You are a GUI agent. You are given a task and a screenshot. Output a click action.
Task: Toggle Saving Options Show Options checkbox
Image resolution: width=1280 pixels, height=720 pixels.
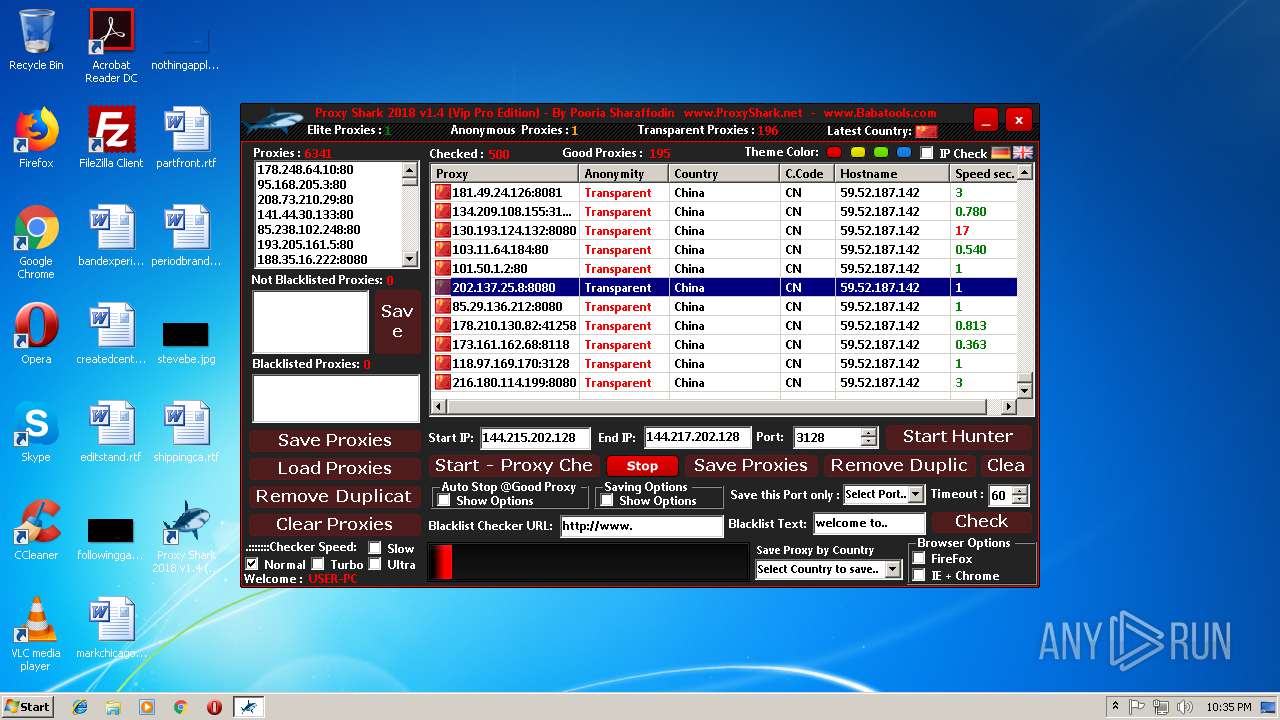coord(607,501)
